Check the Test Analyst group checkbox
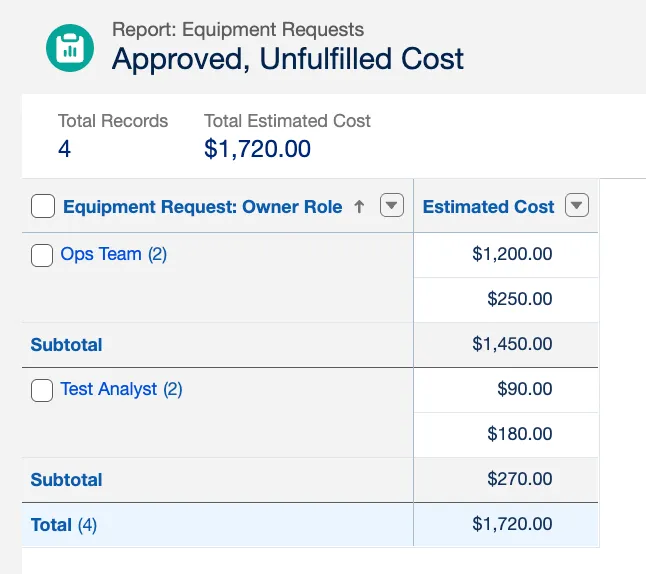The width and height of the screenshot is (646, 574). (42, 390)
